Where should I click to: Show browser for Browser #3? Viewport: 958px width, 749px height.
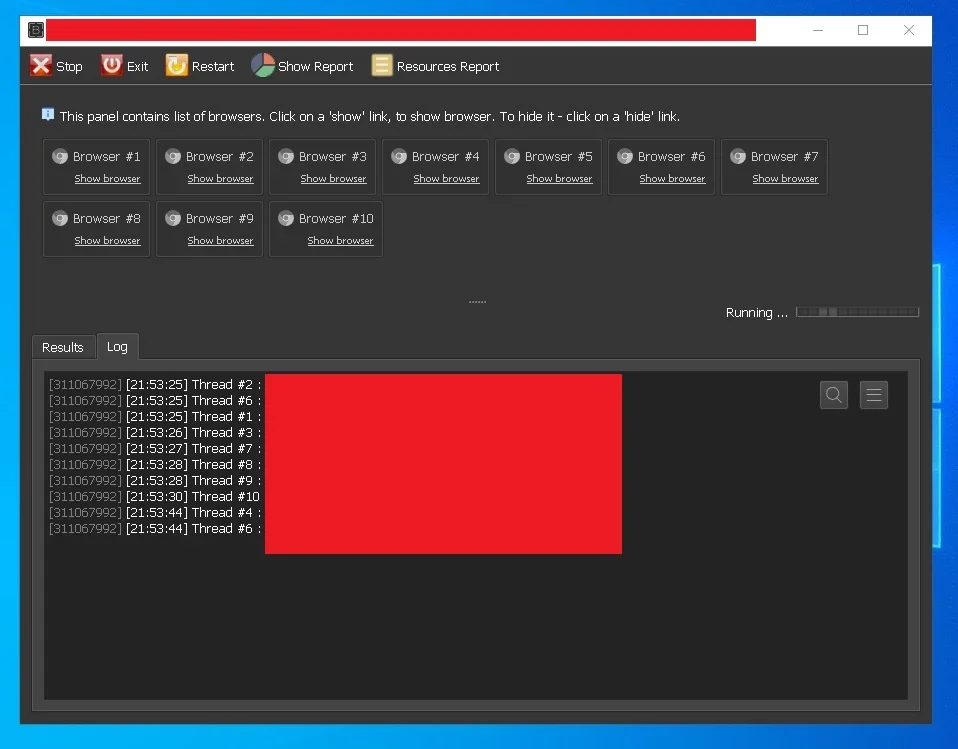pos(334,178)
